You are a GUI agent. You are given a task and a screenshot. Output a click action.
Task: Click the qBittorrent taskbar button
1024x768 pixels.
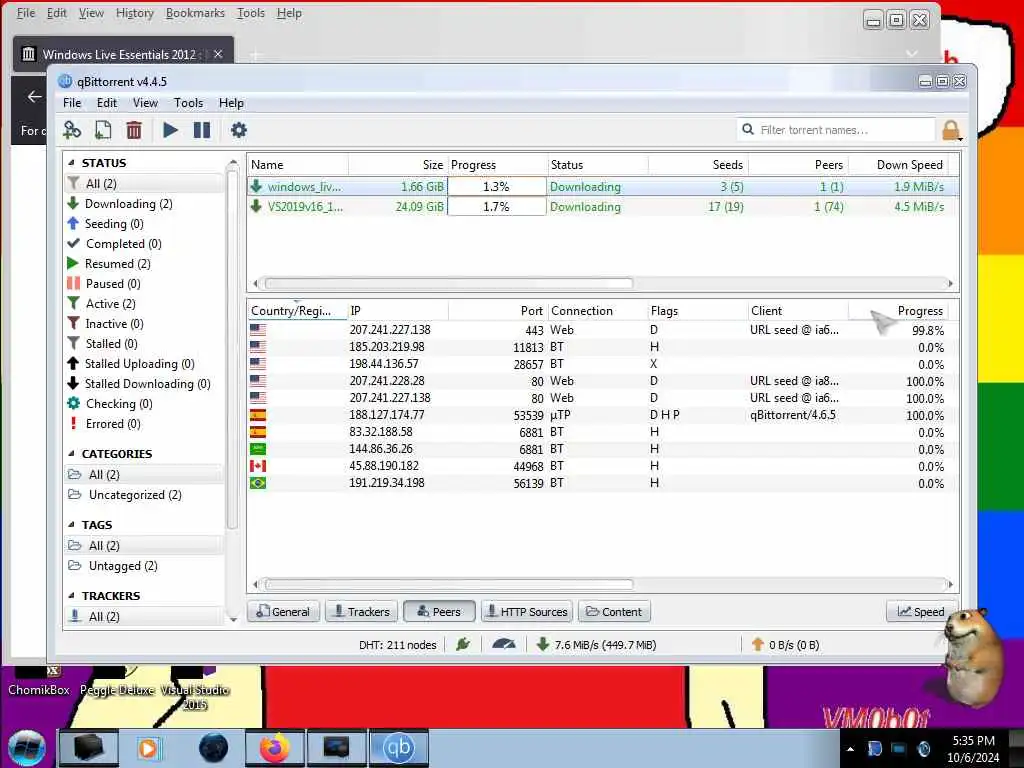click(x=399, y=748)
